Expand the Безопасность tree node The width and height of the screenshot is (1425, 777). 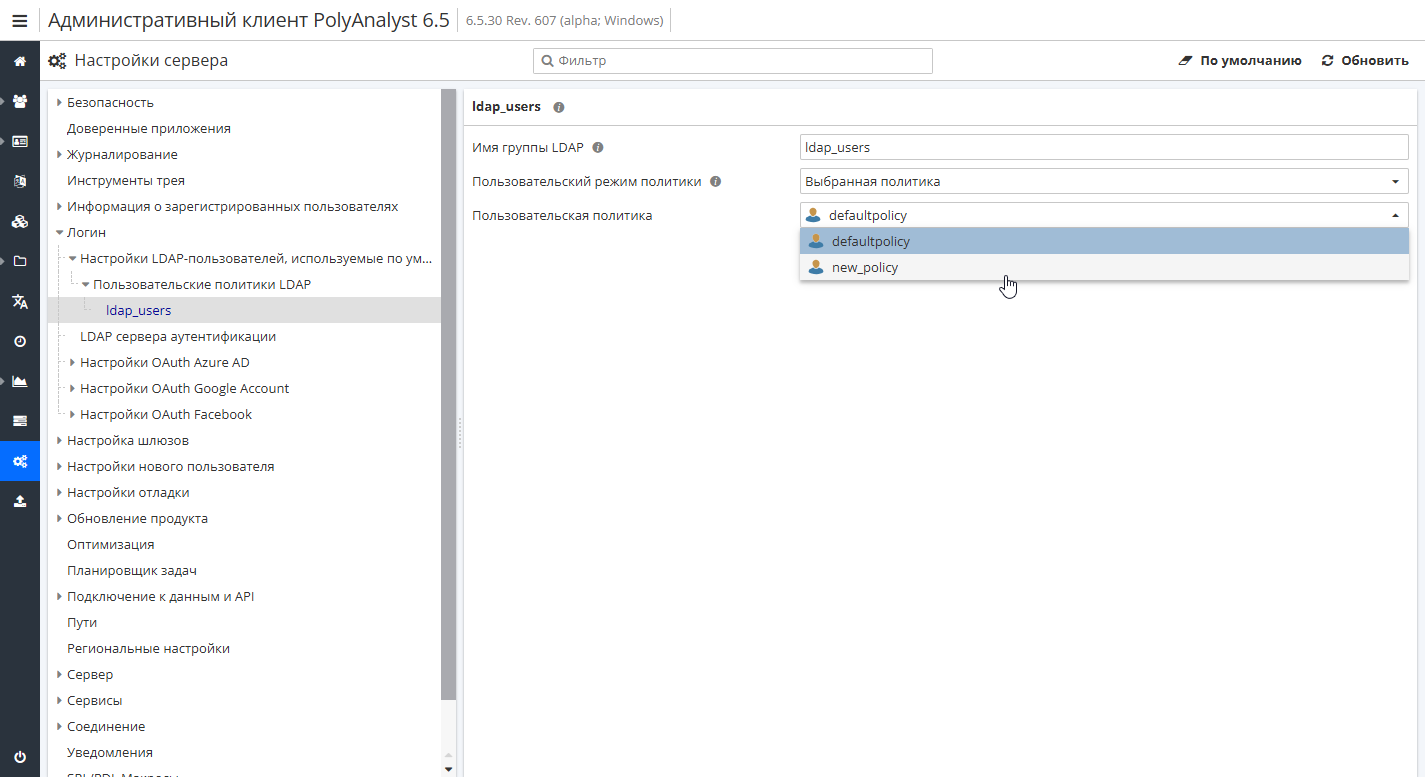click(60, 103)
